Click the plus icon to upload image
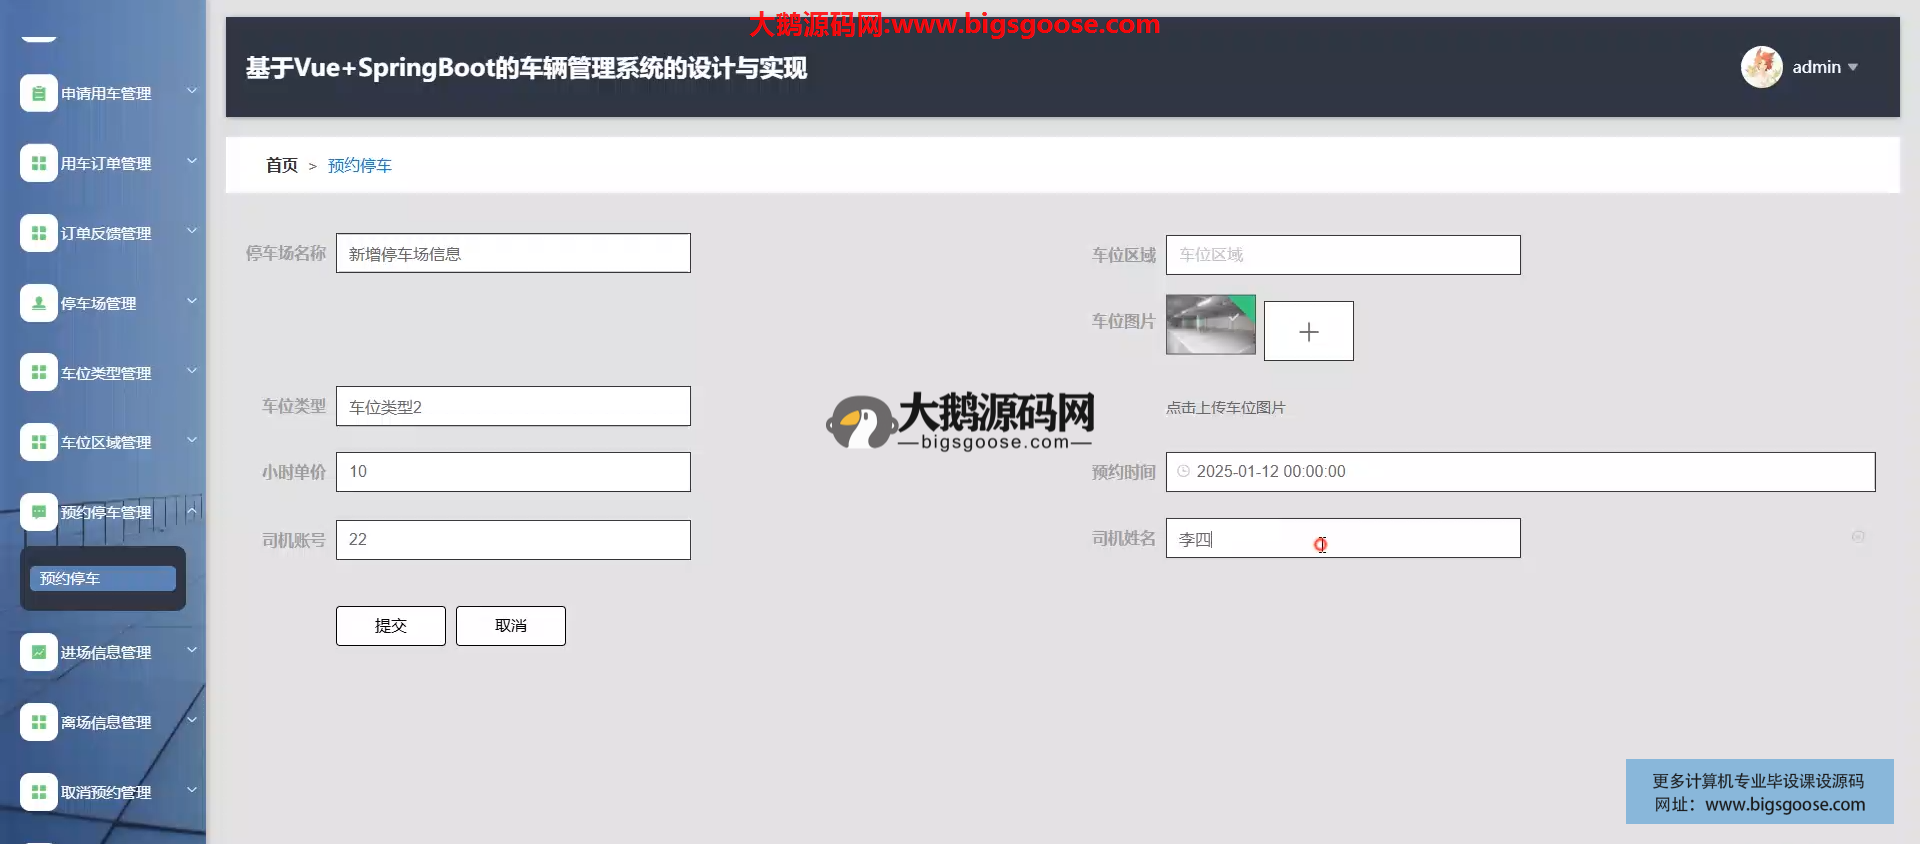1920x844 pixels. pyautogui.click(x=1308, y=331)
